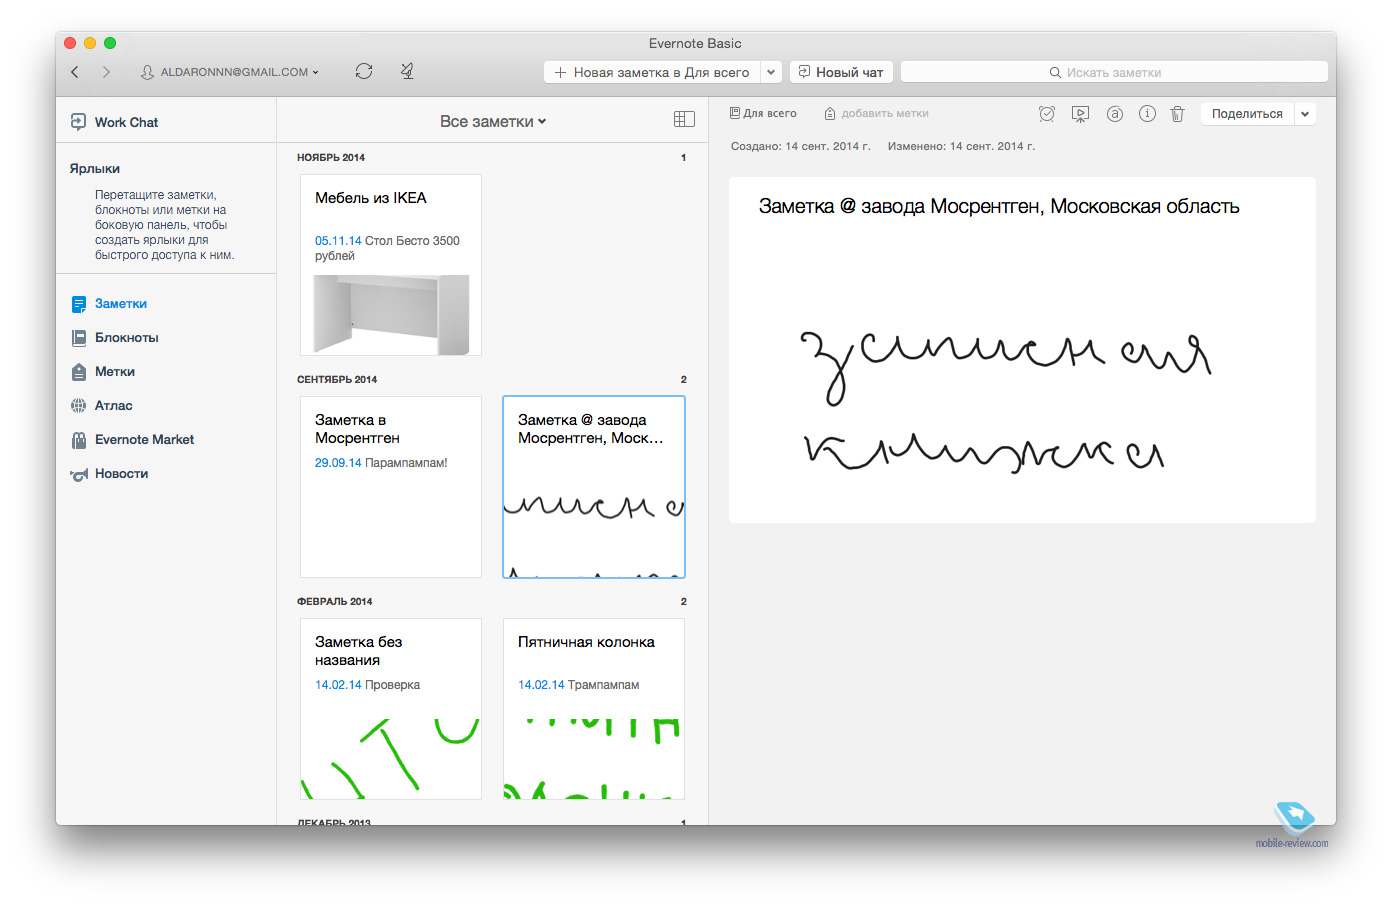Image resolution: width=1392 pixels, height=905 pixels.
Task: Click Новая заметка в Для всего
Action: click(652, 72)
